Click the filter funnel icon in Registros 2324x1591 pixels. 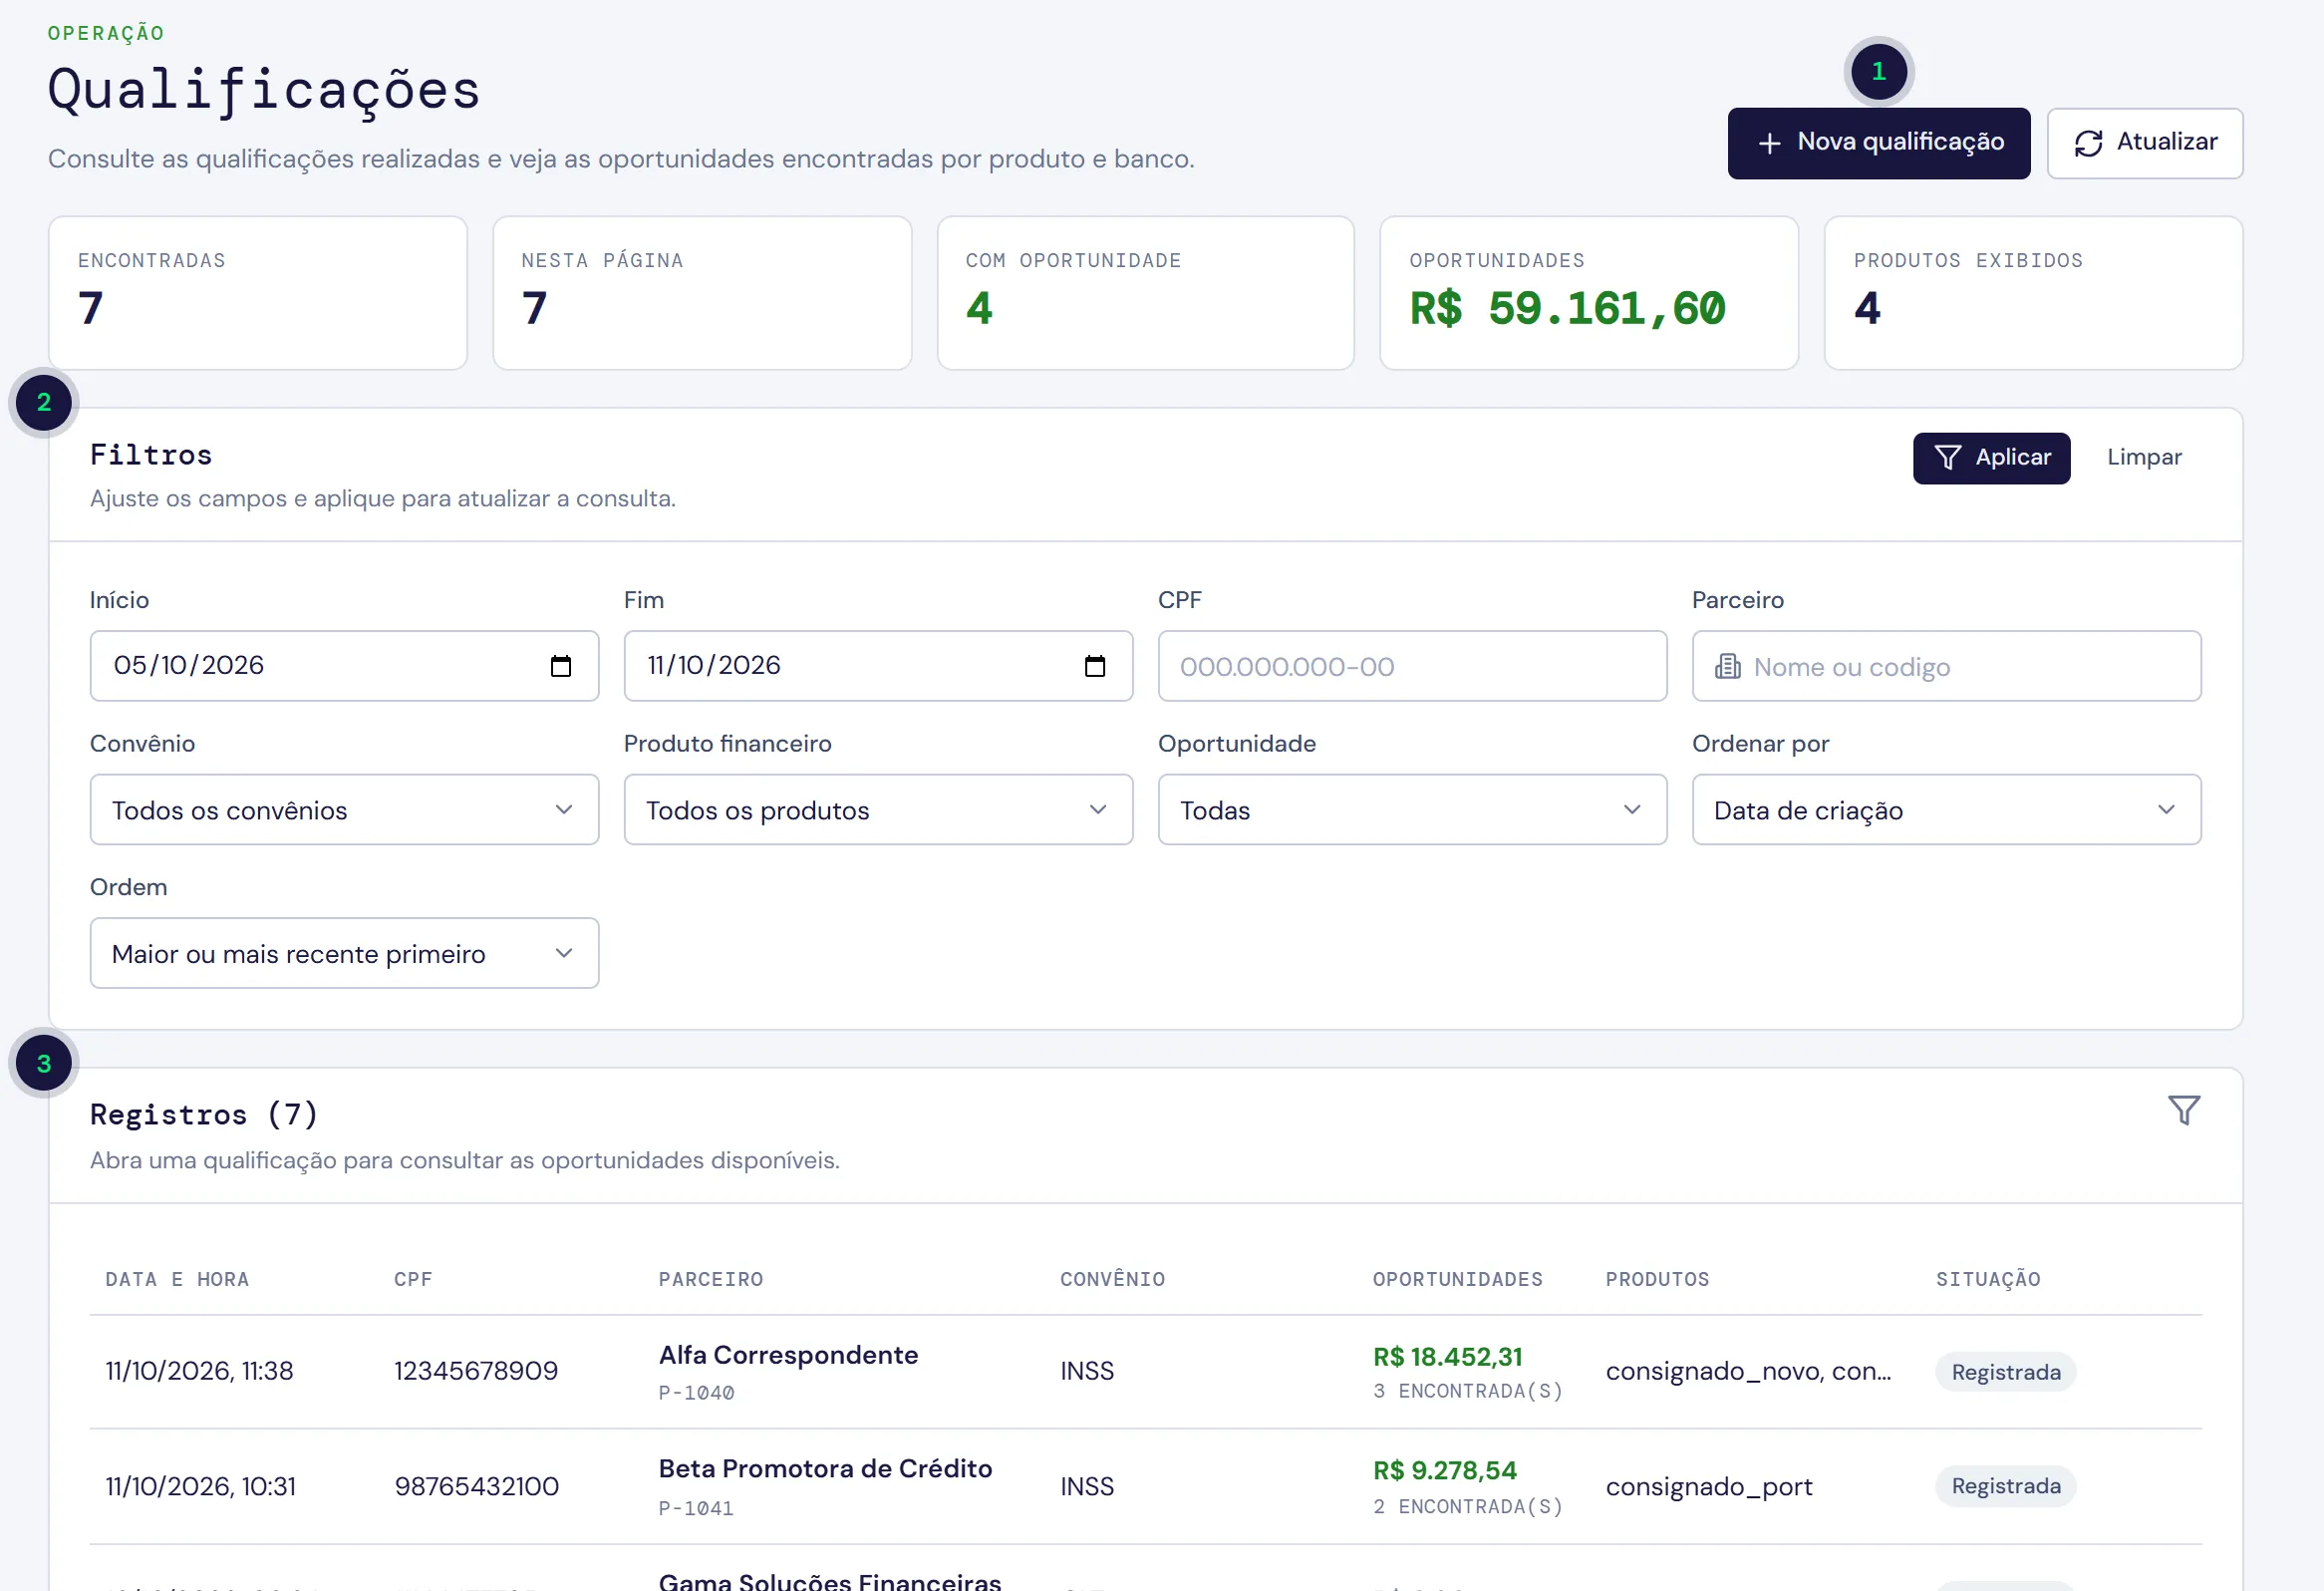point(2183,1110)
